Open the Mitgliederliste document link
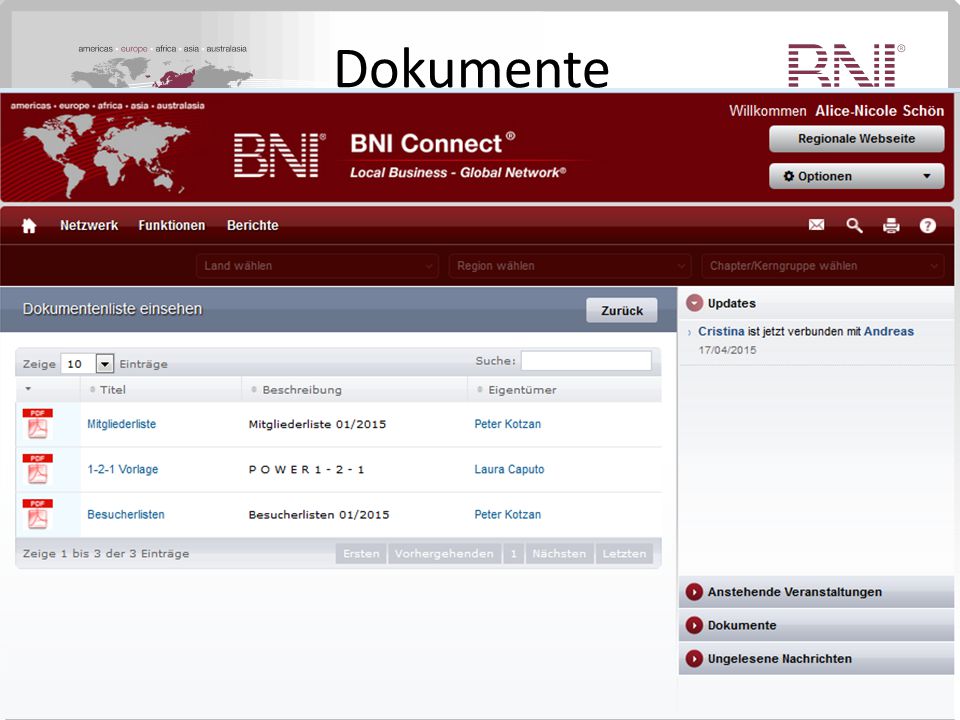960x720 pixels. [121, 424]
